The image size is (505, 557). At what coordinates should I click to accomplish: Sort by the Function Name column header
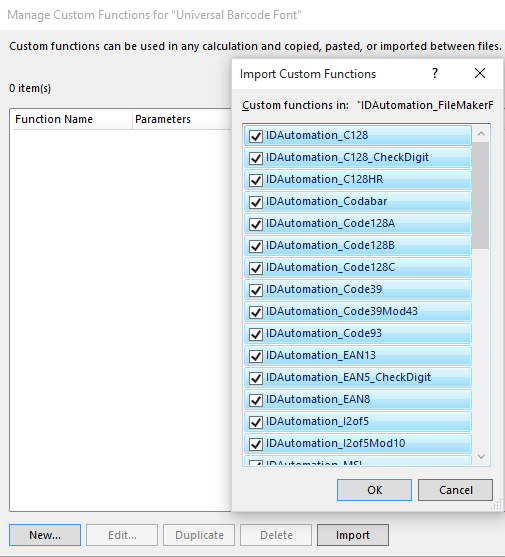coord(72,119)
